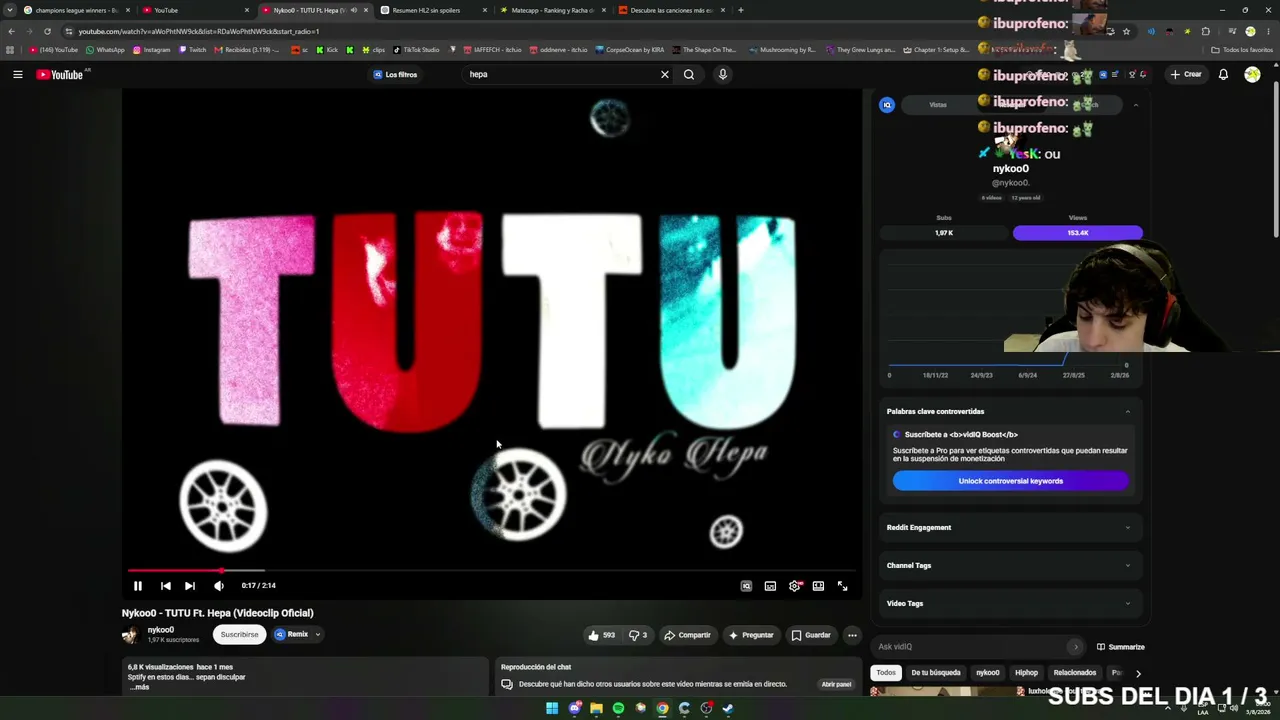Skip to the next video
This screenshot has height=720, width=1280.
(190, 586)
